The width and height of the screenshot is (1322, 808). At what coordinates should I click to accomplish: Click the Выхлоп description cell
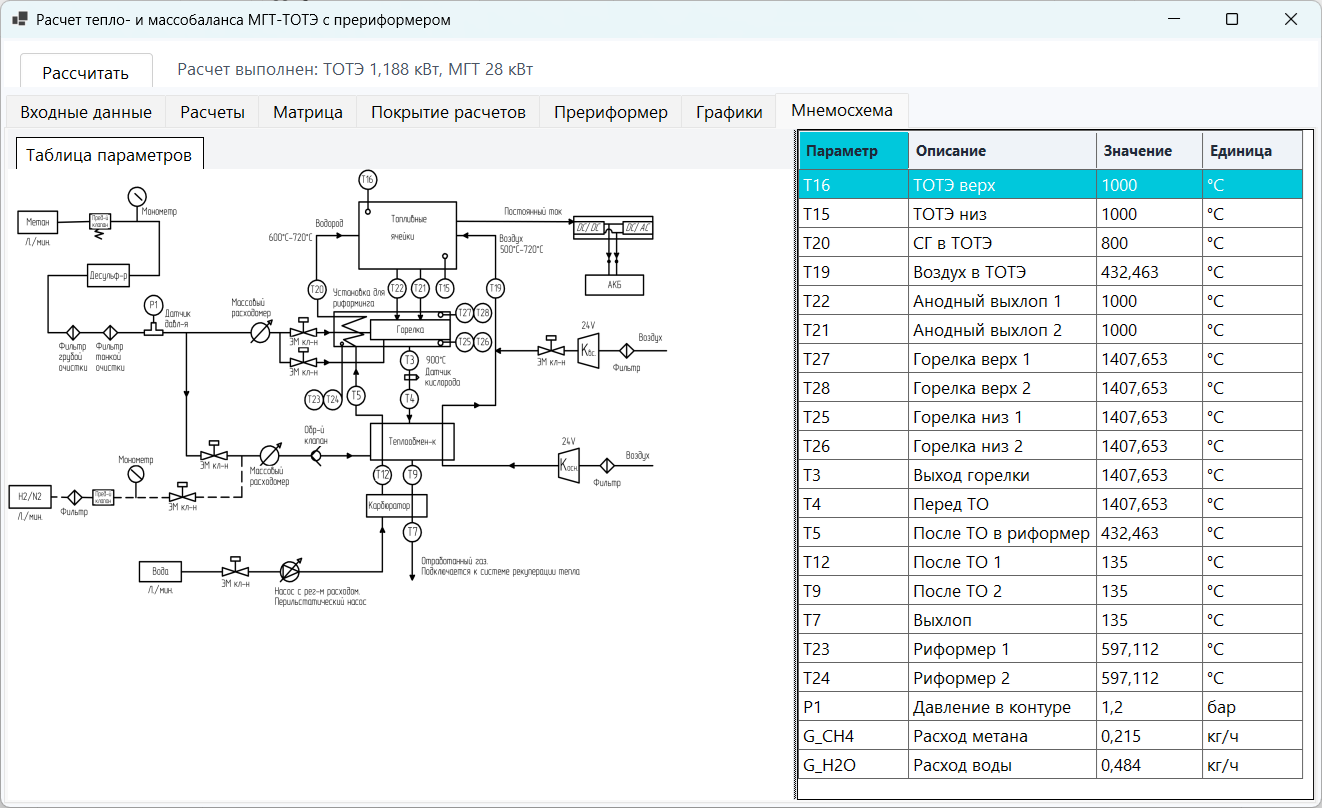[1002, 620]
